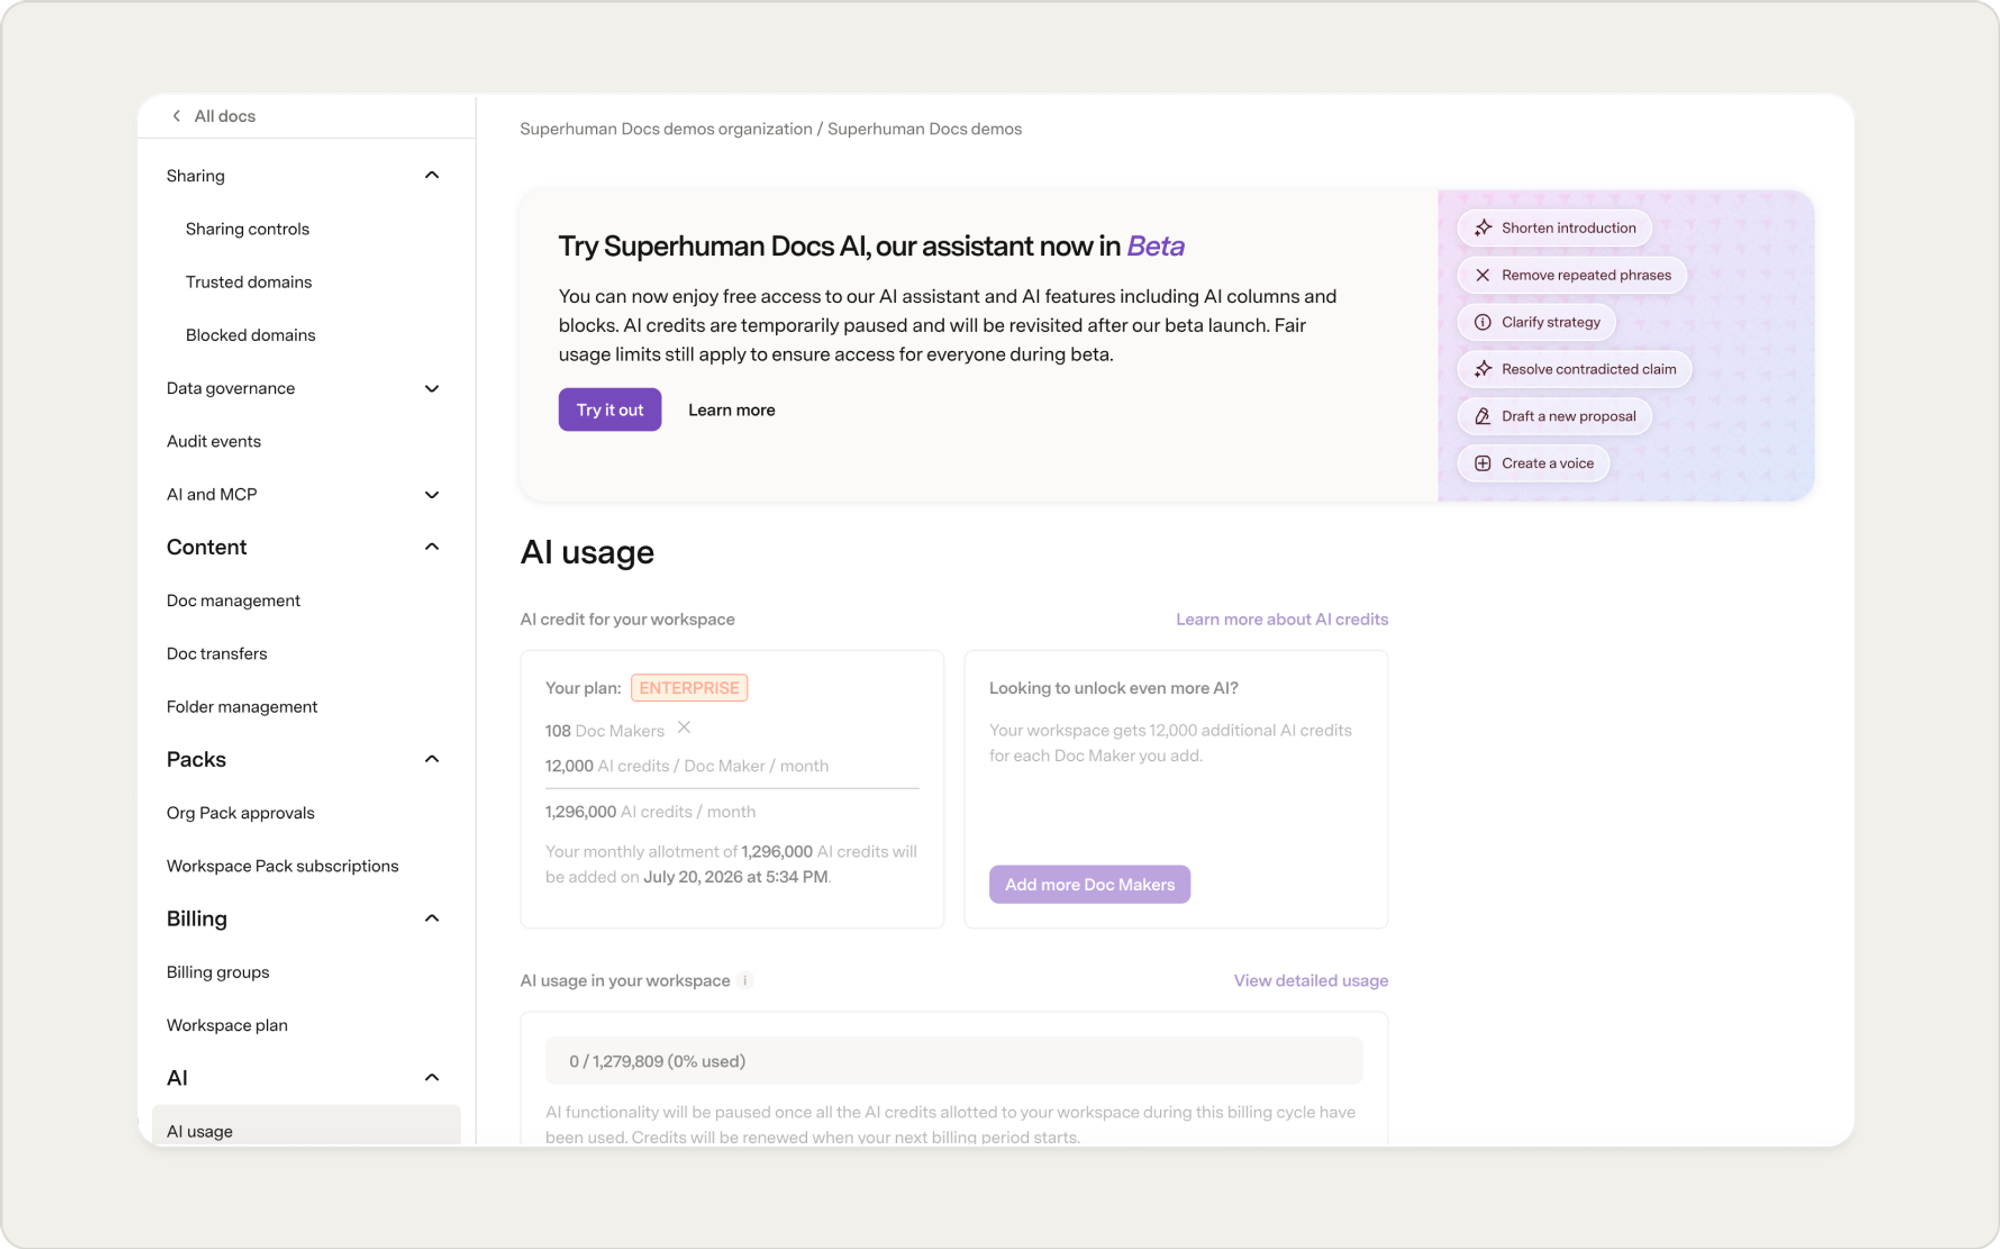Select Draft a new proposal chip
This screenshot has width=2000, height=1249.
point(1555,416)
